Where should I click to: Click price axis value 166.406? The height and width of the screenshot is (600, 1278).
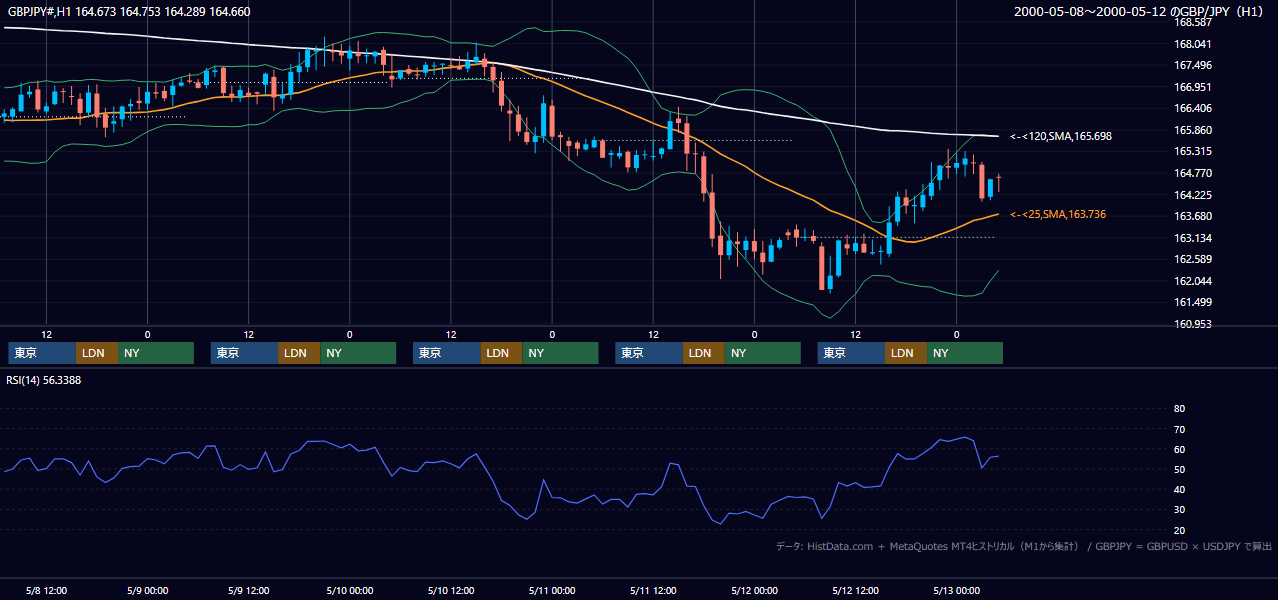click(x=1192, y=108)
